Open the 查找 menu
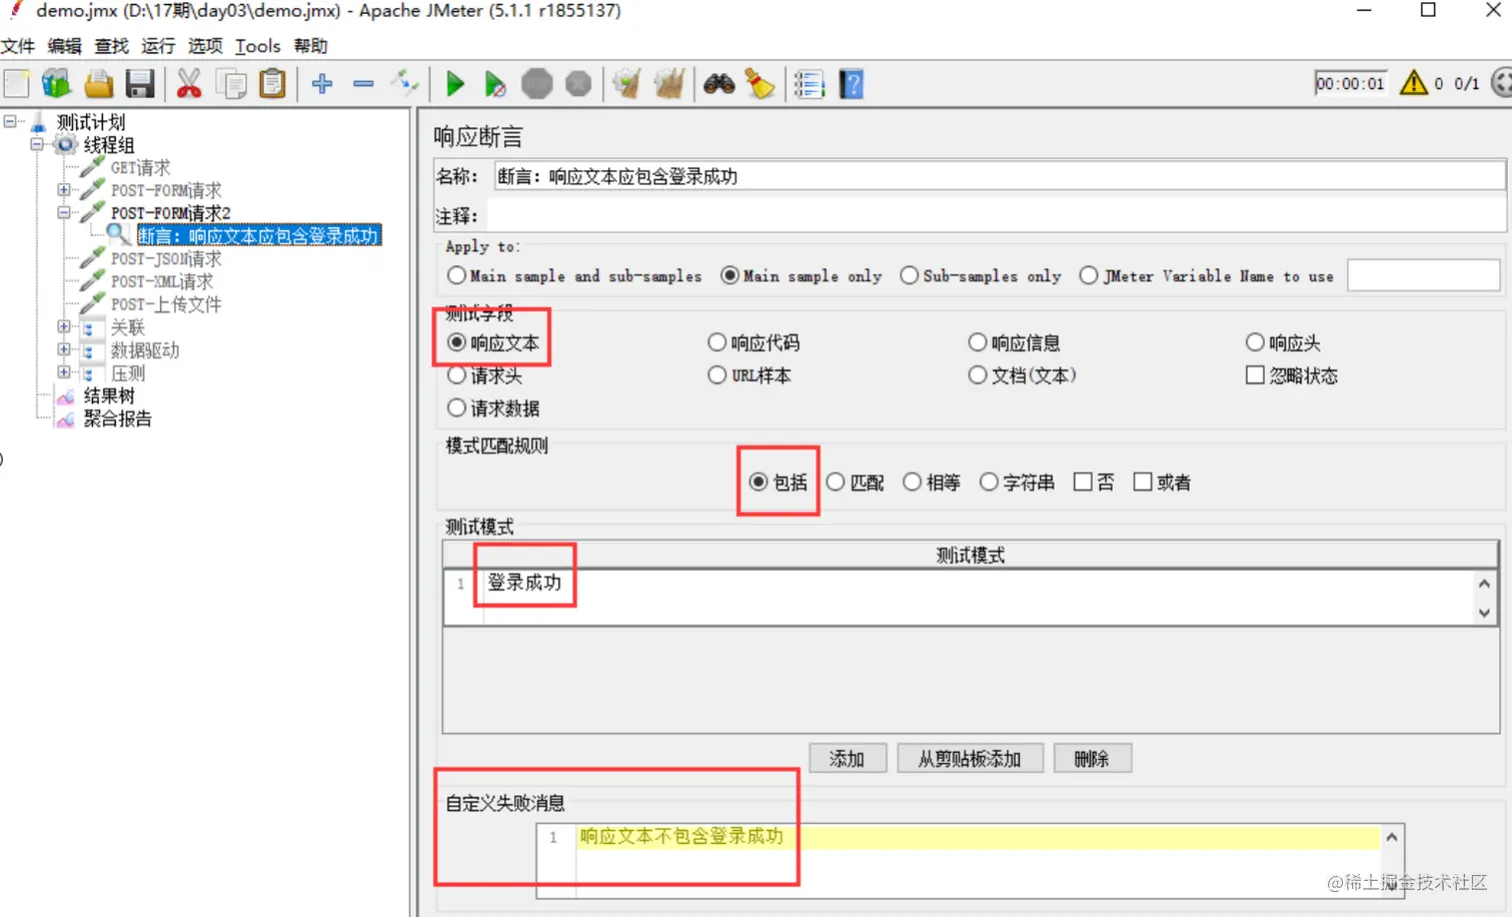Viewport: 1512px width, 917px height. [x=111, y=46]
